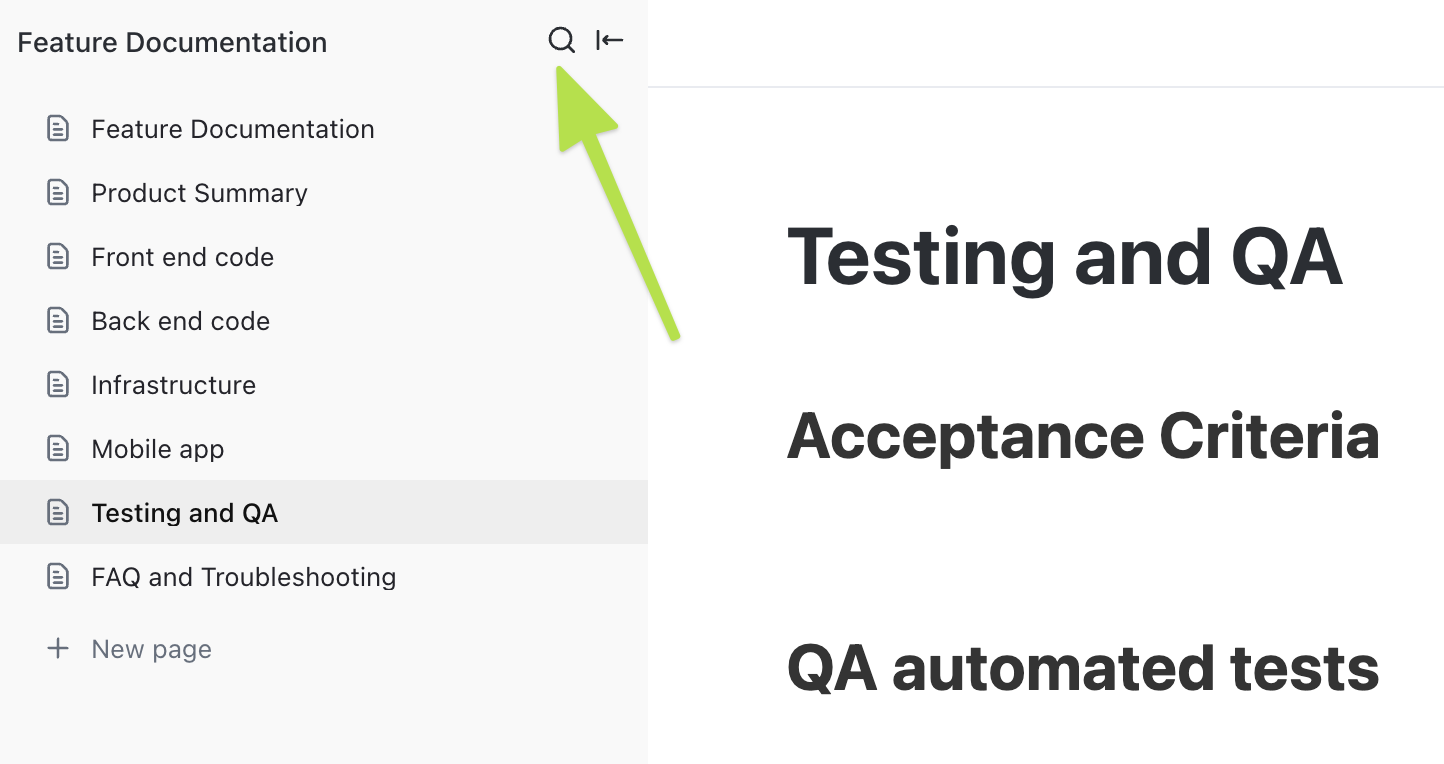The image size is (1444, 764).
Task: Click the page icon beside Back end code
Action: coord(58,320)
